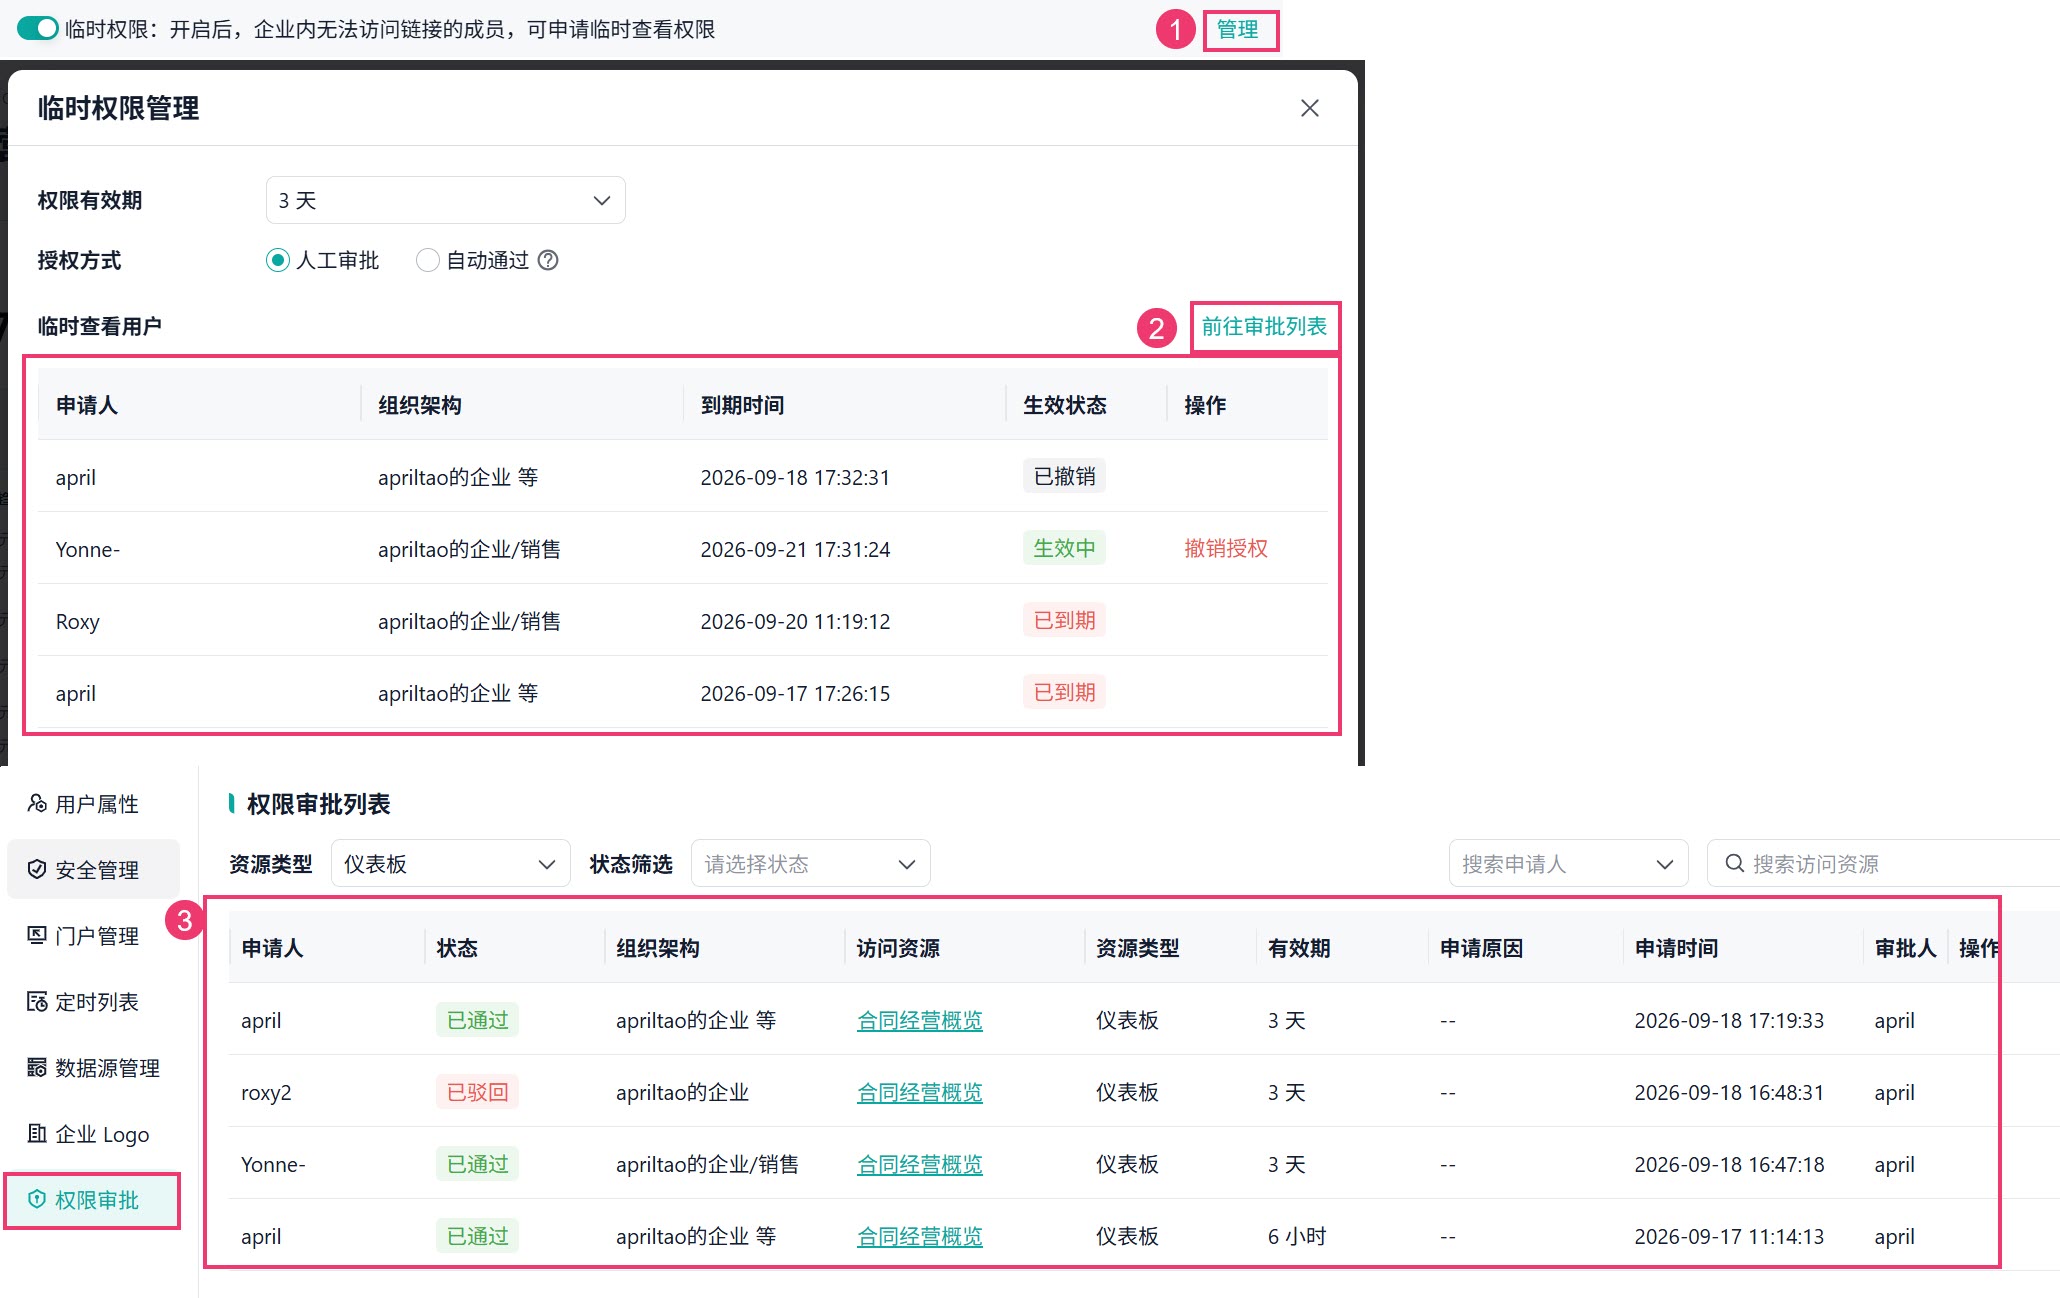This screenshot has height=1298, width=2060.
Task: Open the 权限审批 menu item
Action: pyautogui.click(x=93, y=1200)
